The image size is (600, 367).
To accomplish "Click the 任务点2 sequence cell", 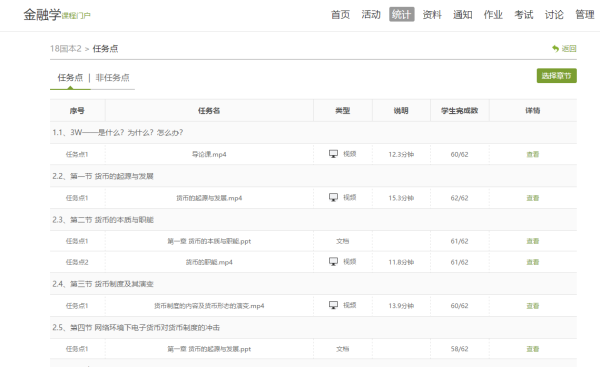I will [77, 262].
